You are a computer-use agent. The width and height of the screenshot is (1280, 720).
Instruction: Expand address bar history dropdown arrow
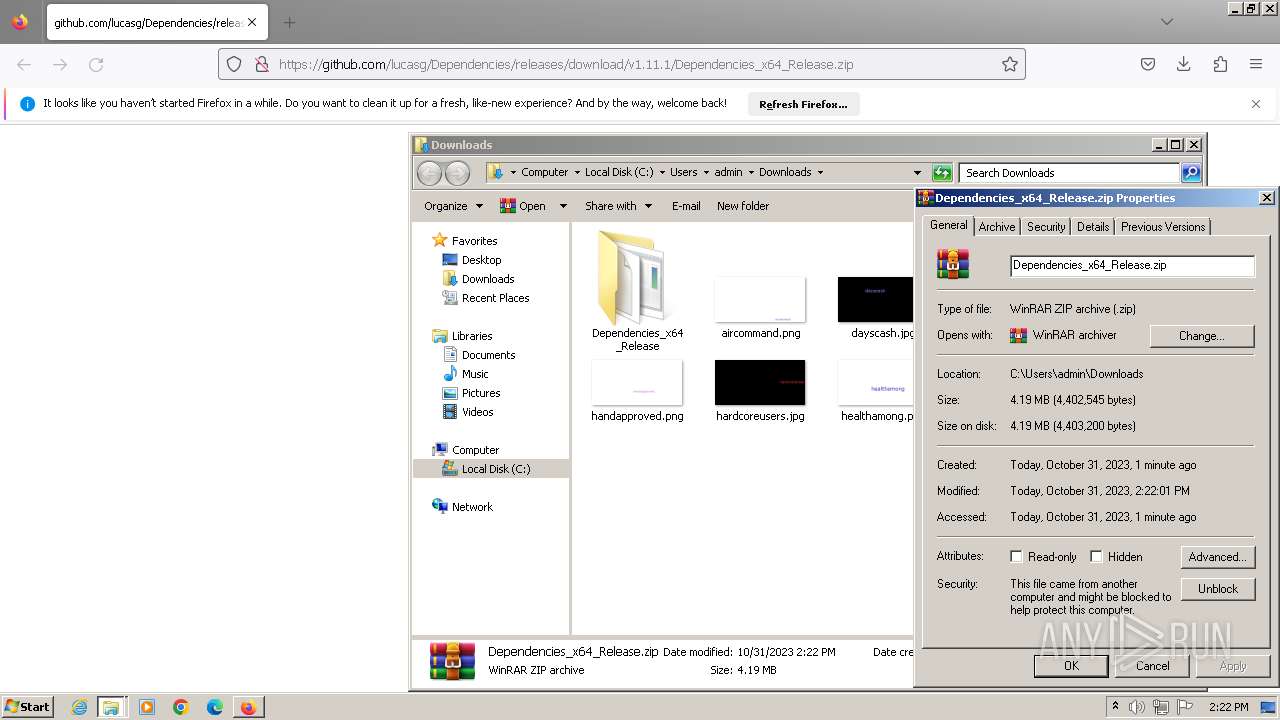click(917, 172)
